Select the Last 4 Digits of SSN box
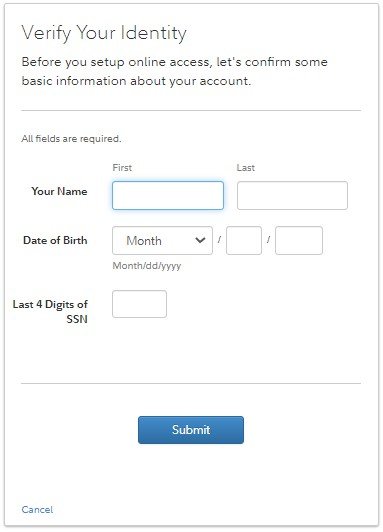The image size is (383, 532). coord(139,304)
